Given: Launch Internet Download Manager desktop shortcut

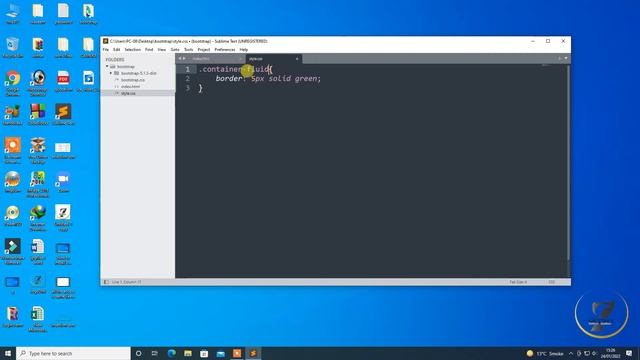Looking at the screenshot, I should pyautogui.click(x=38, y=218).
